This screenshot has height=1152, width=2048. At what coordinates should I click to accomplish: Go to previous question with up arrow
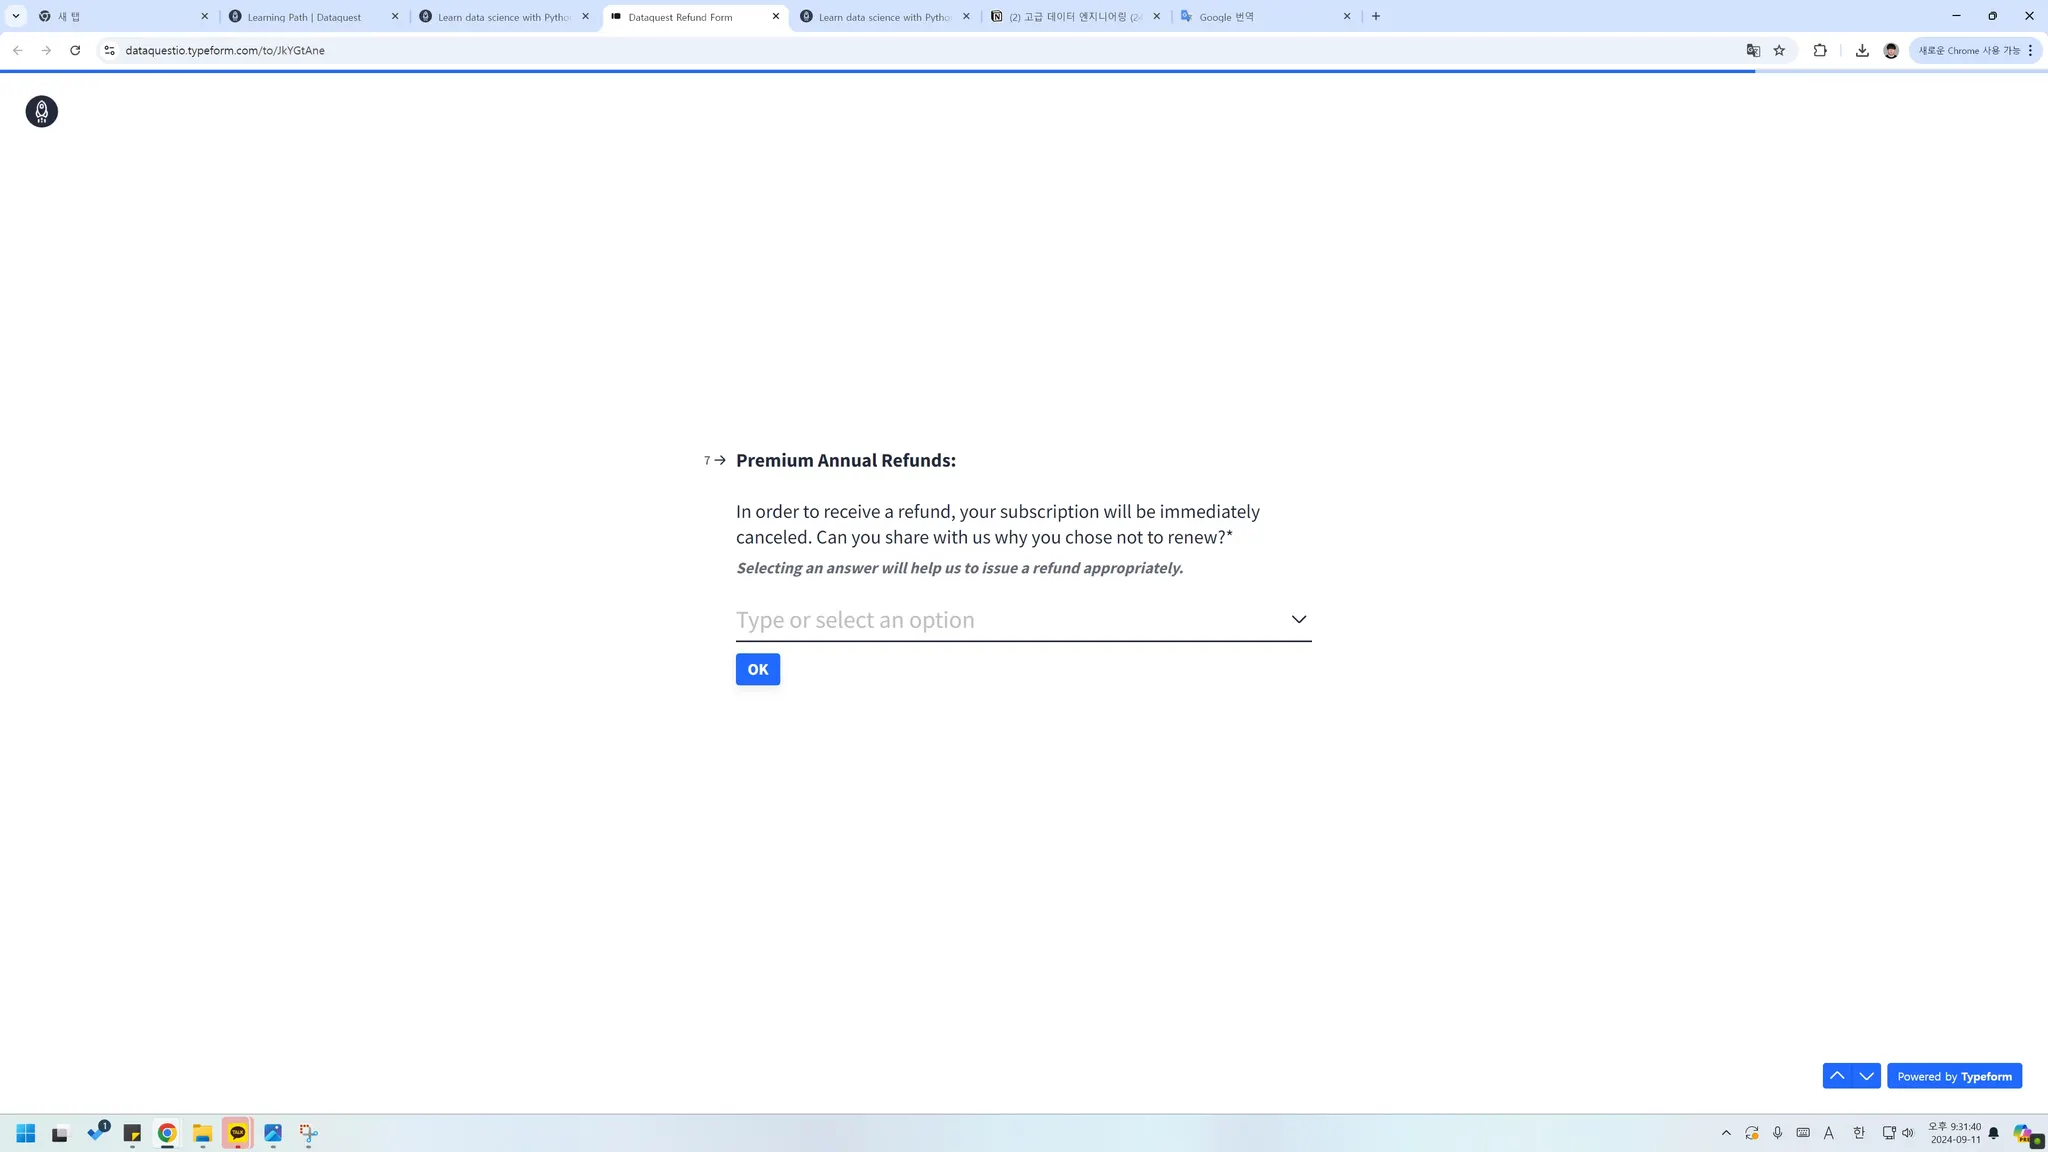click(x=1837, y=1076)
